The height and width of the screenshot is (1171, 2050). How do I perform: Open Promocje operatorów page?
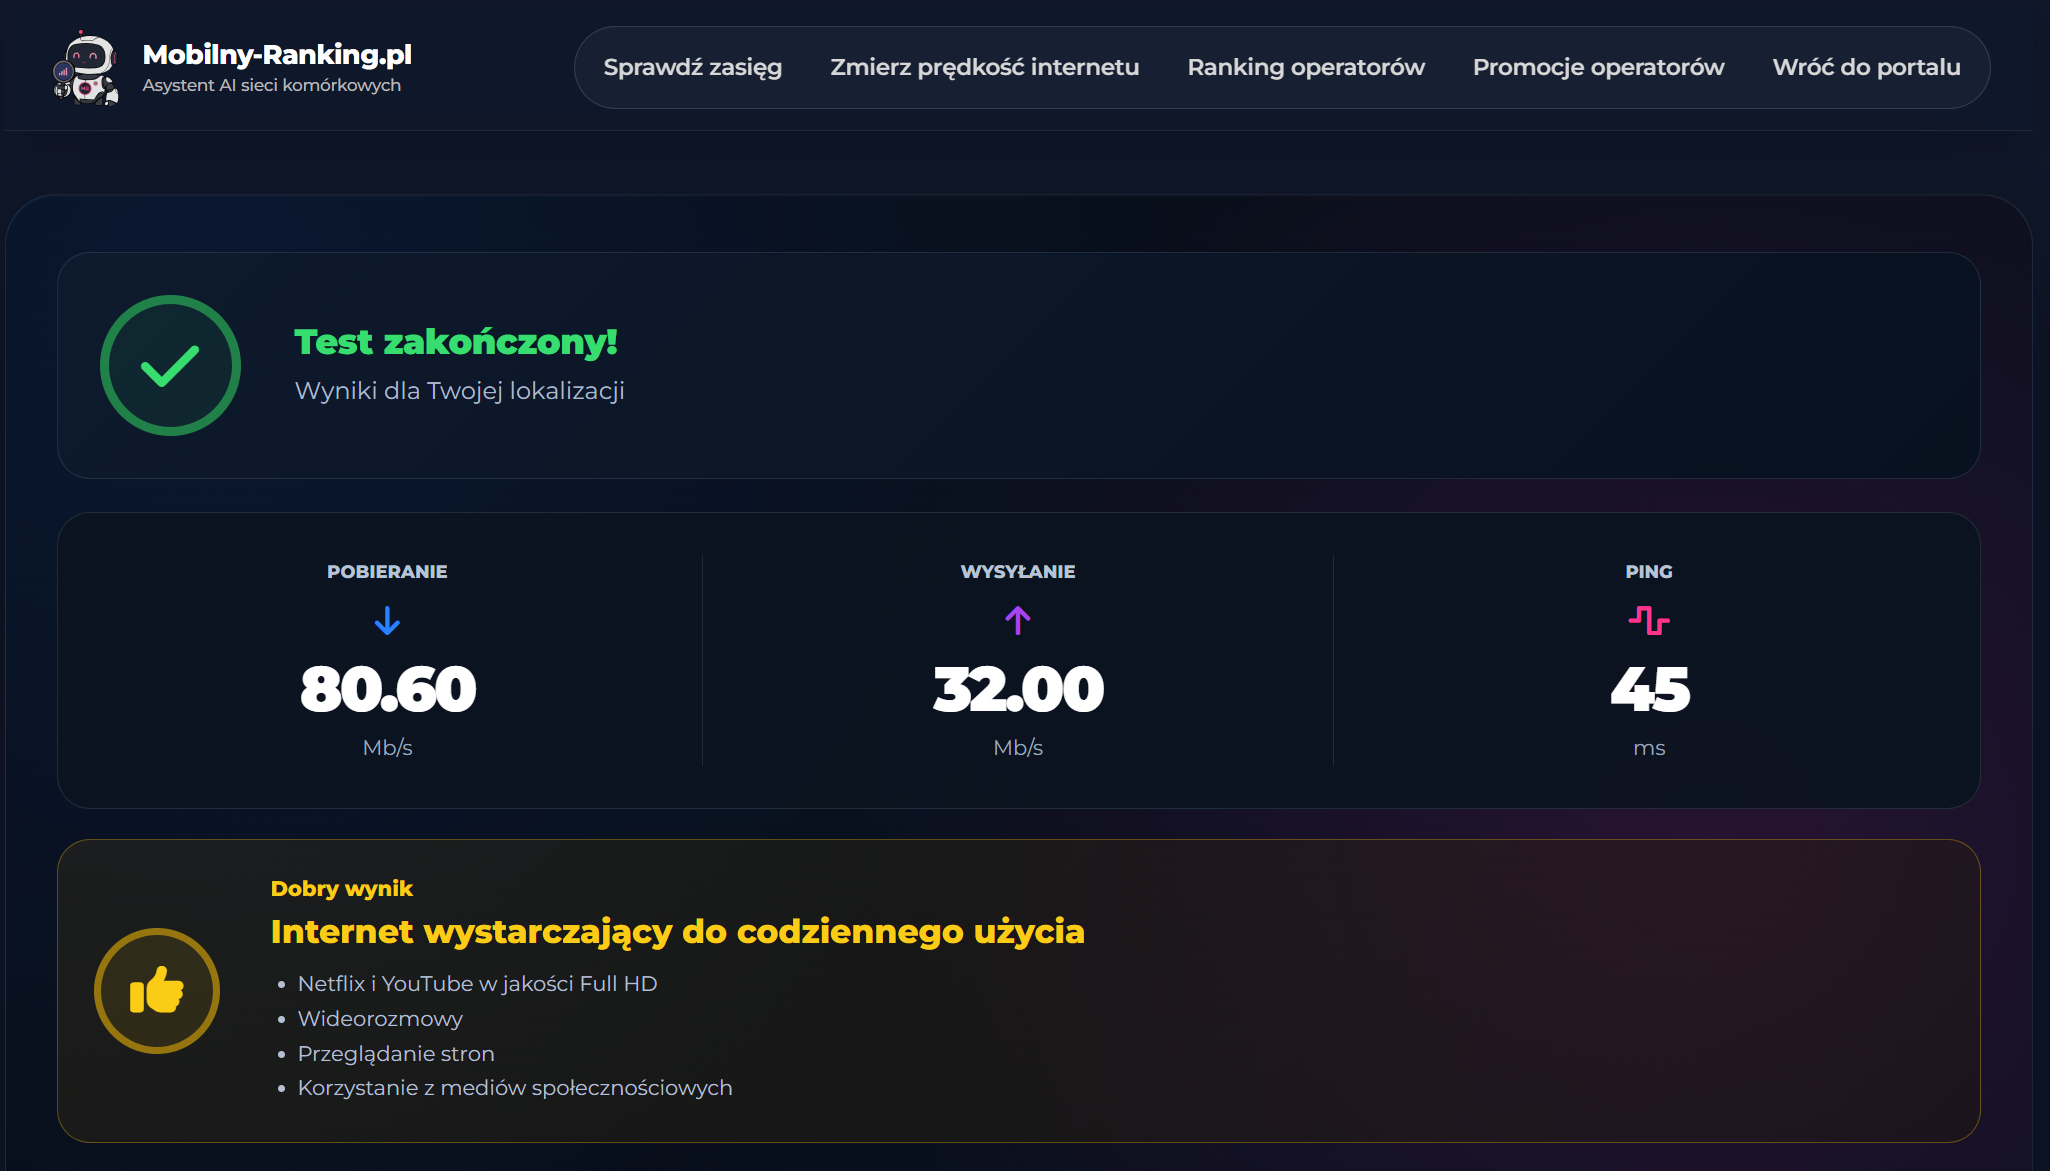[x=1599, y=67]
